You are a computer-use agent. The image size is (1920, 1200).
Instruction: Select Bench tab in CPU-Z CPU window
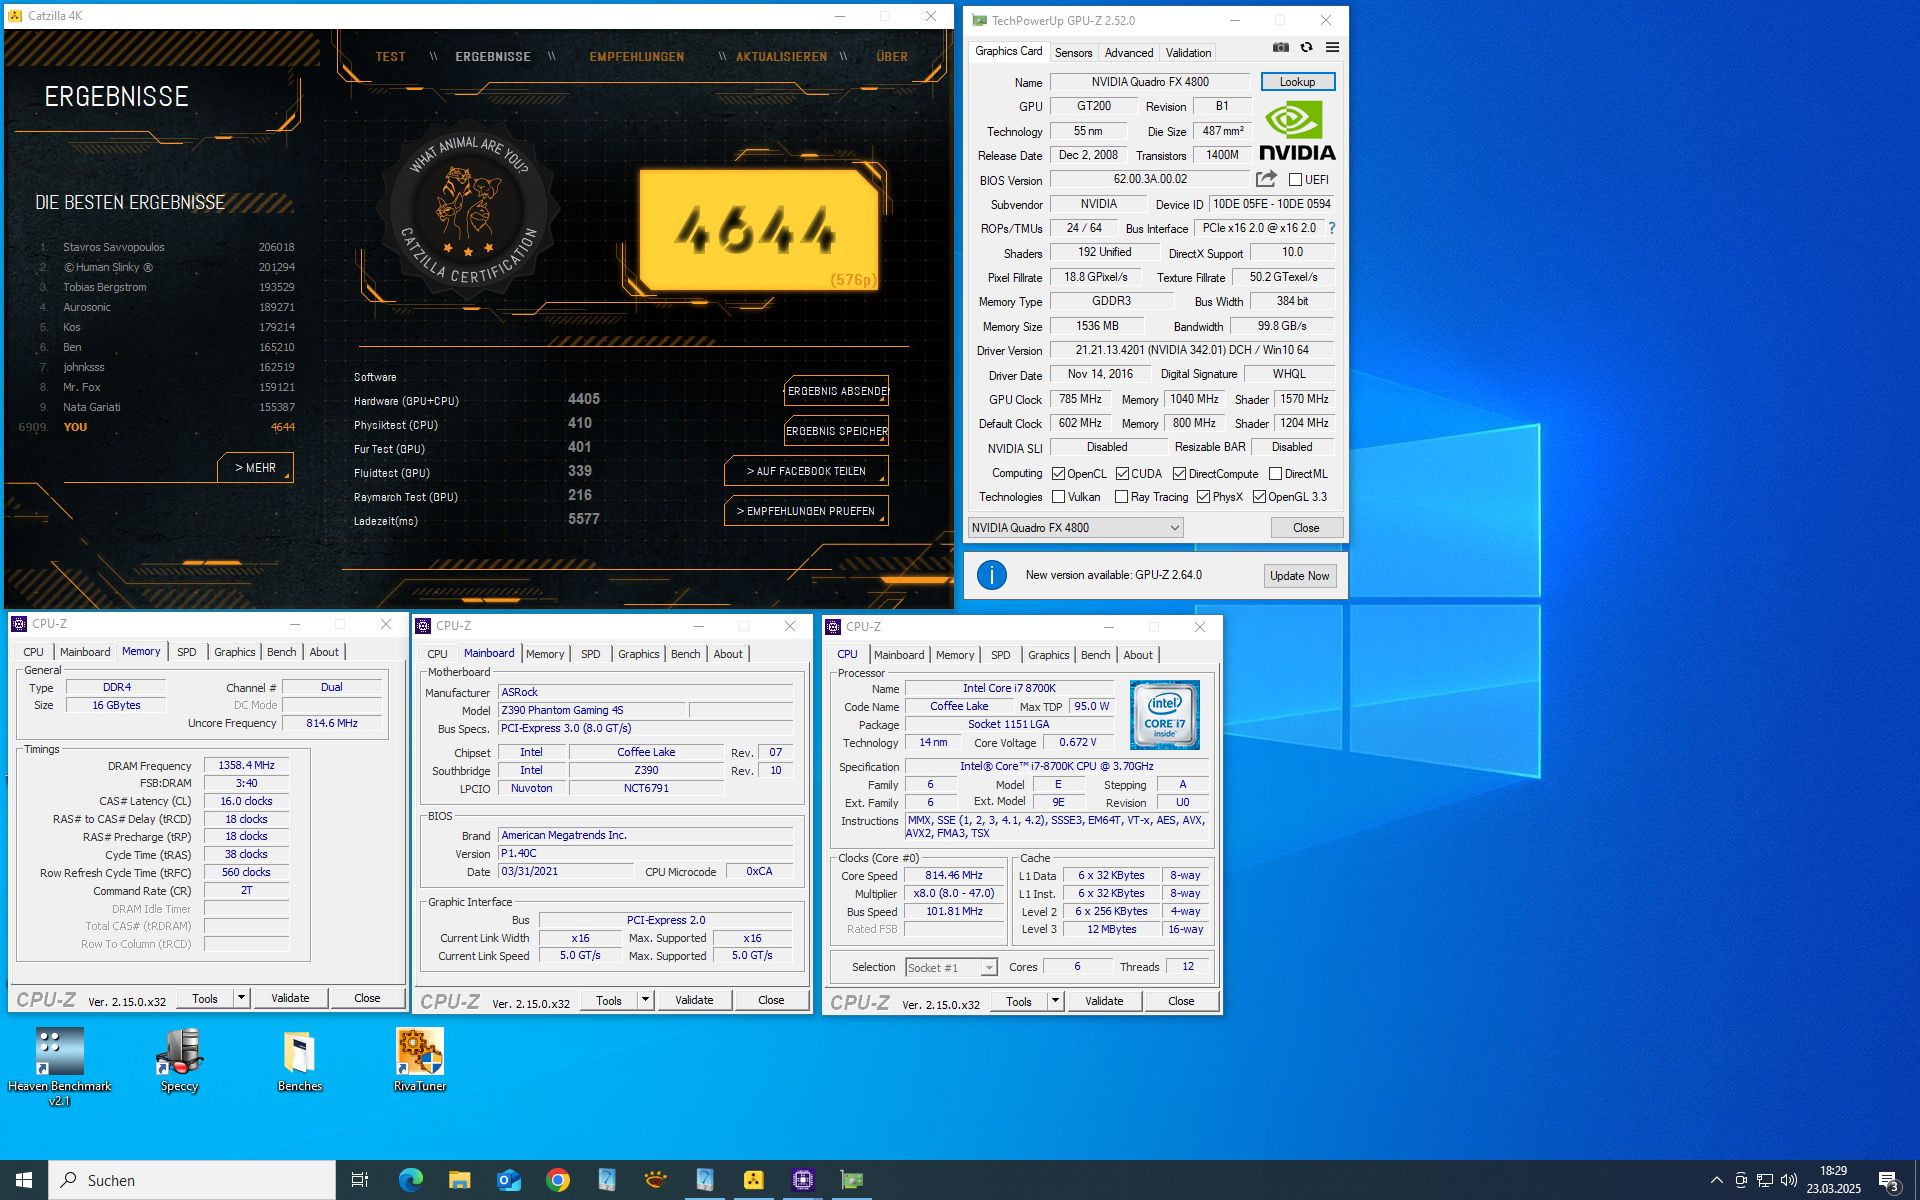point(1095,655)
